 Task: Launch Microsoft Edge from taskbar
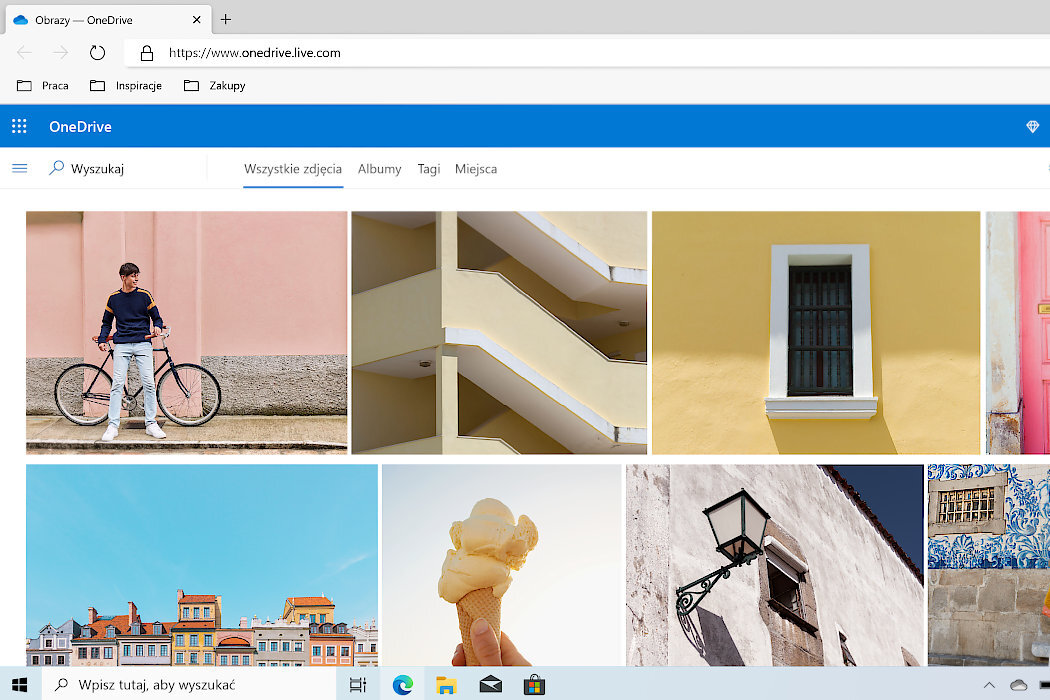point(402,685)
